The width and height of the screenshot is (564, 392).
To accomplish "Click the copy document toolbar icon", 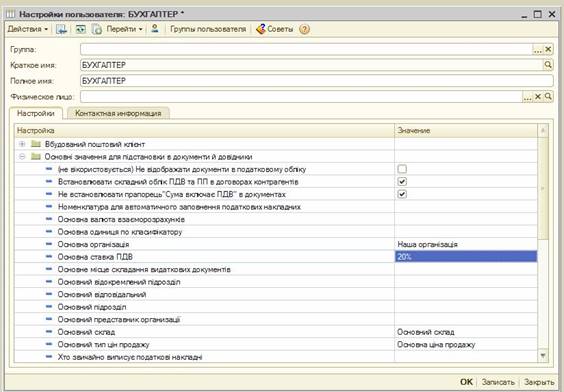I will 97,29.
